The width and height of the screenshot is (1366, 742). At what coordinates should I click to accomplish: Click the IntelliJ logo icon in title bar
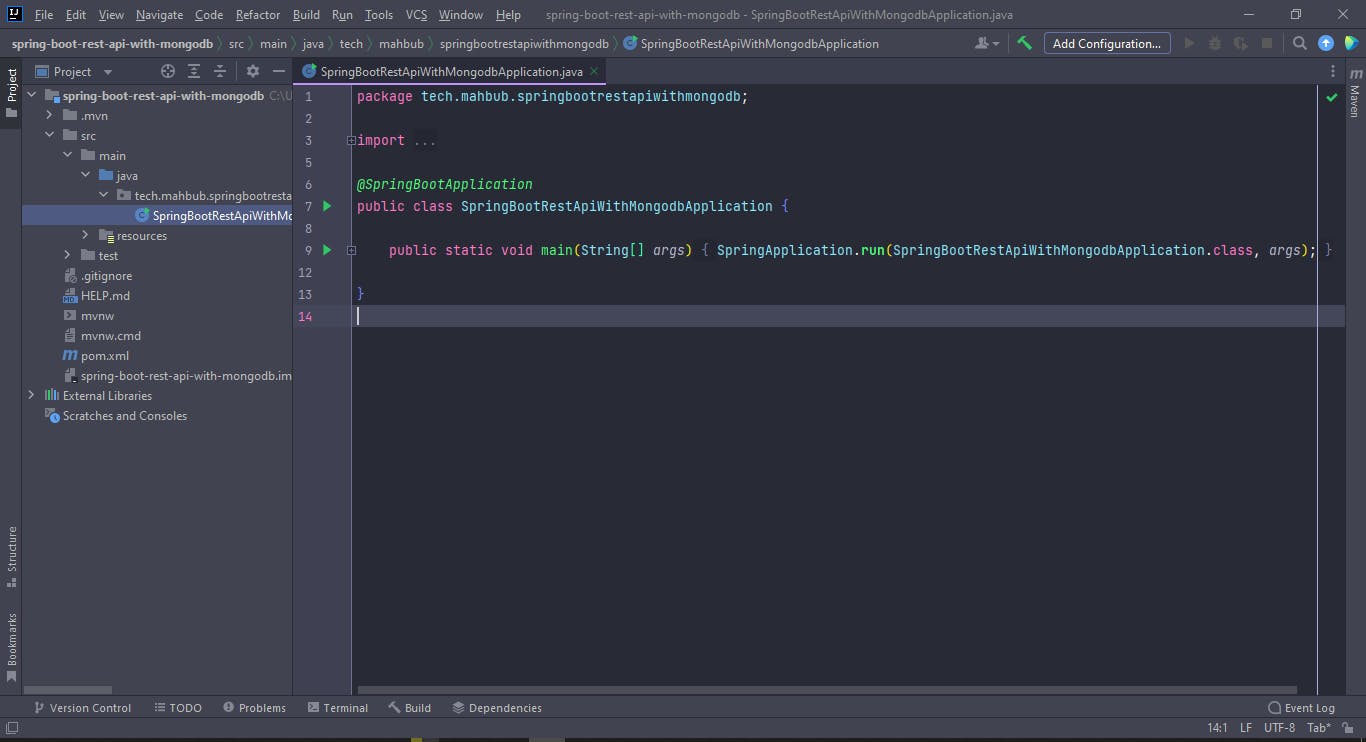15,15
